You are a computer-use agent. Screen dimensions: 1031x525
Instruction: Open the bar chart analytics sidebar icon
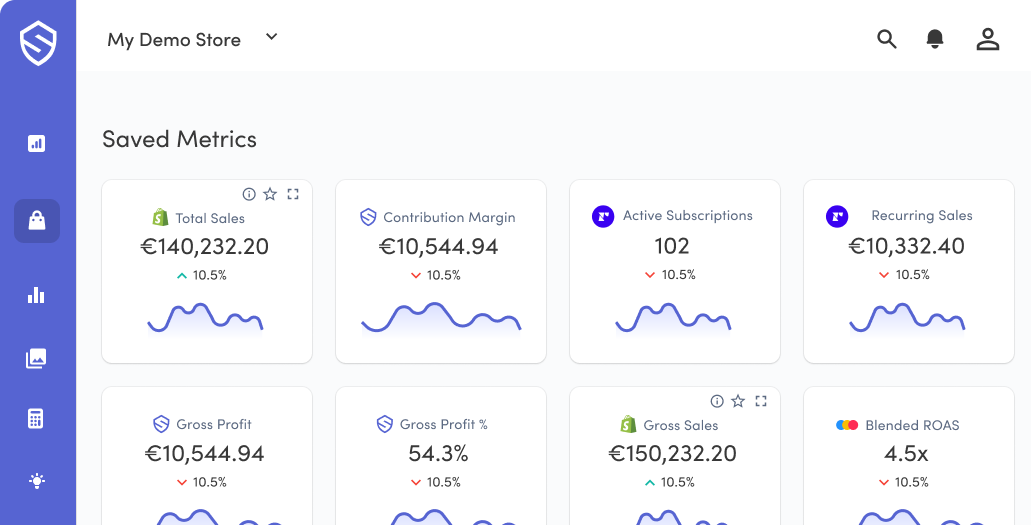[x=37, y=295]
